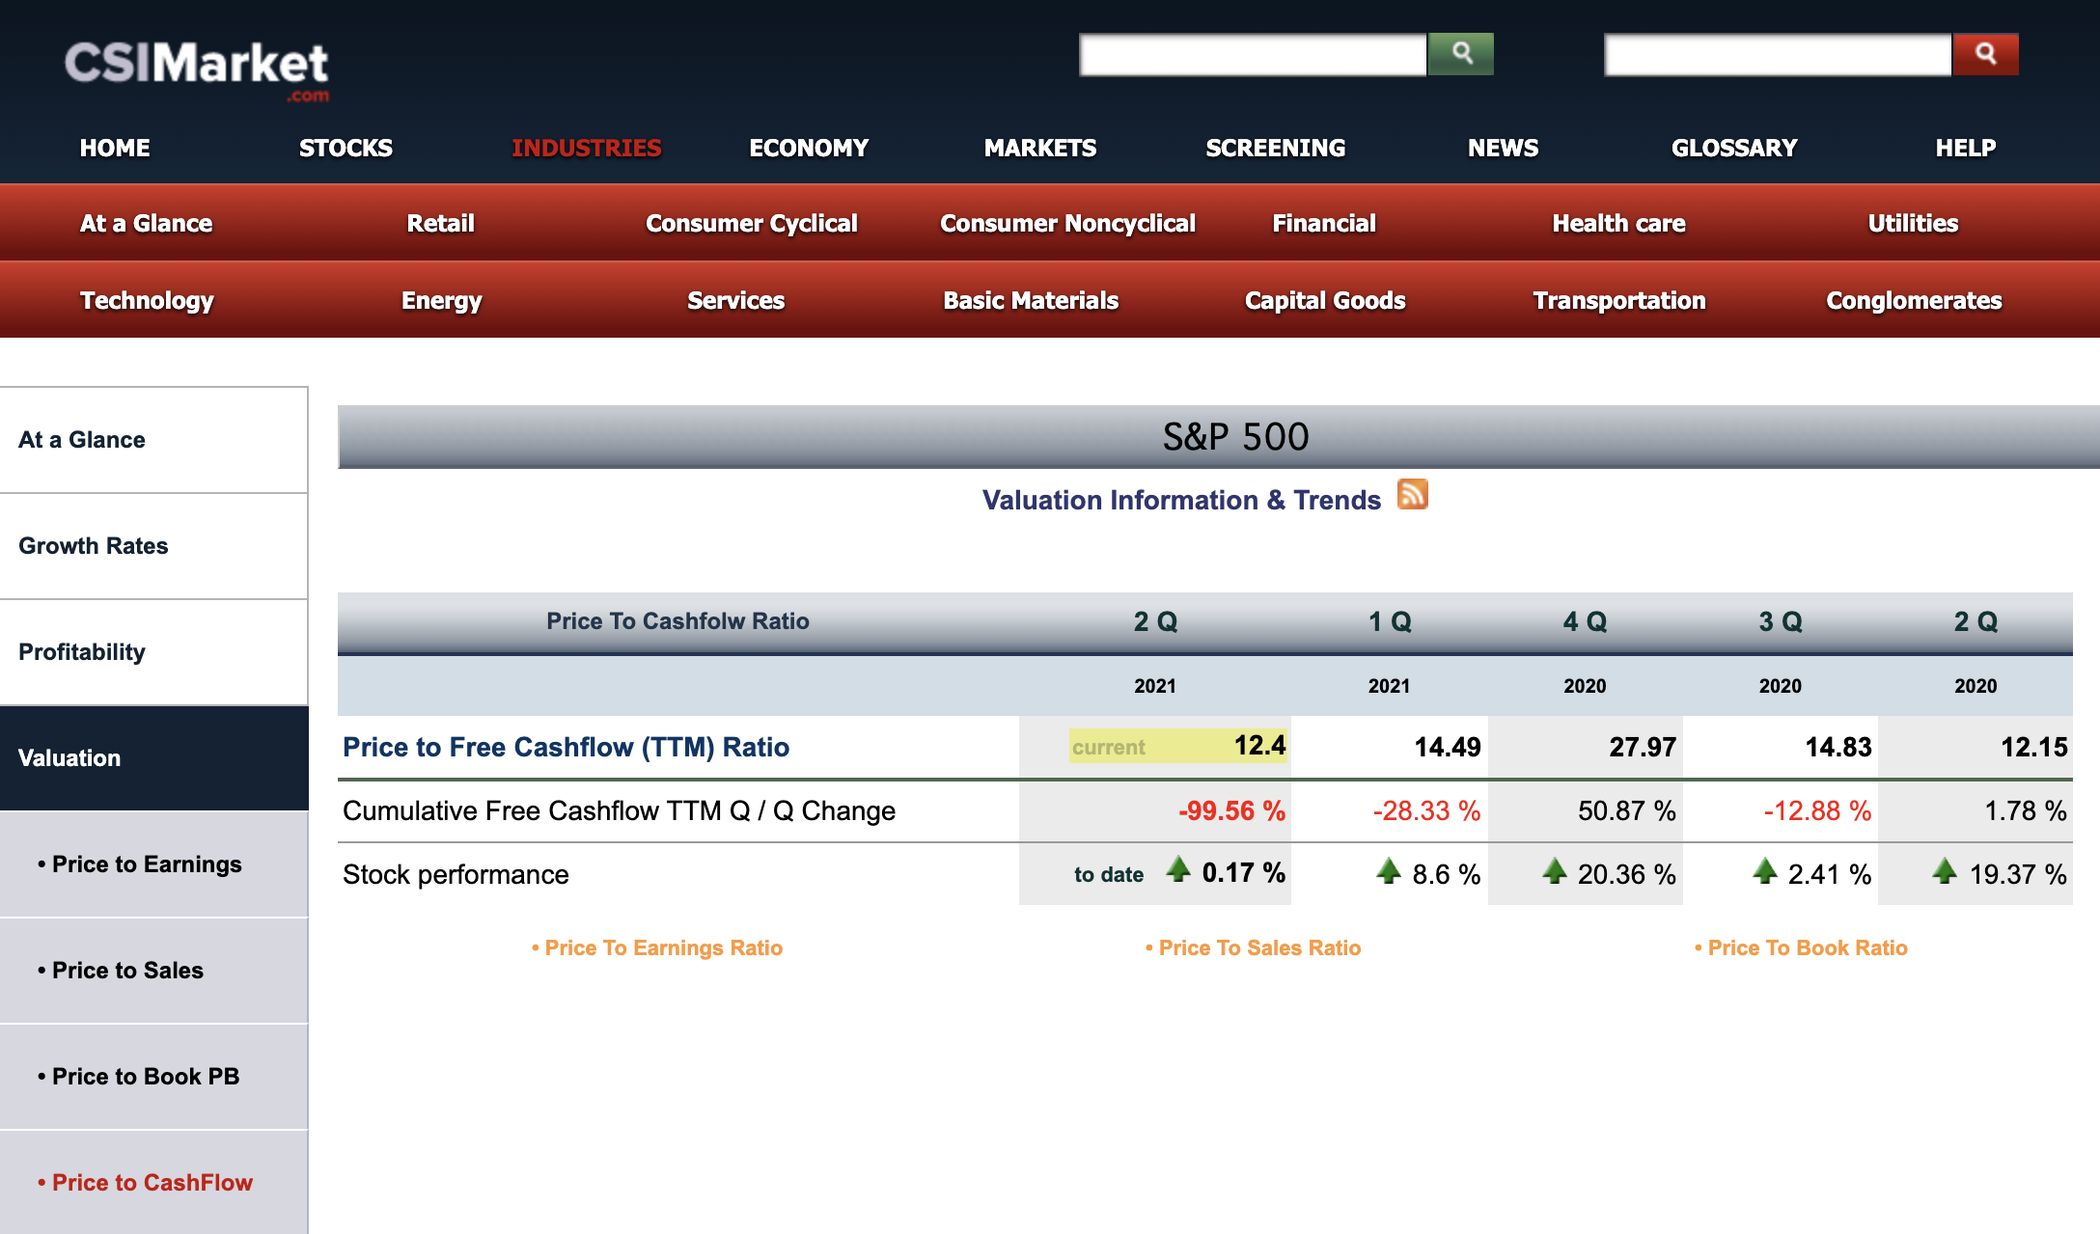
Task: Click the green arrow beside 19.37 %
Action: [x=1944, y=871]
